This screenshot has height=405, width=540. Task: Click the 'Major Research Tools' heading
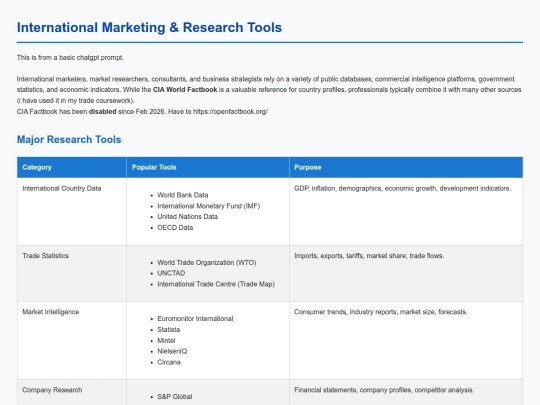coord(69,139)
